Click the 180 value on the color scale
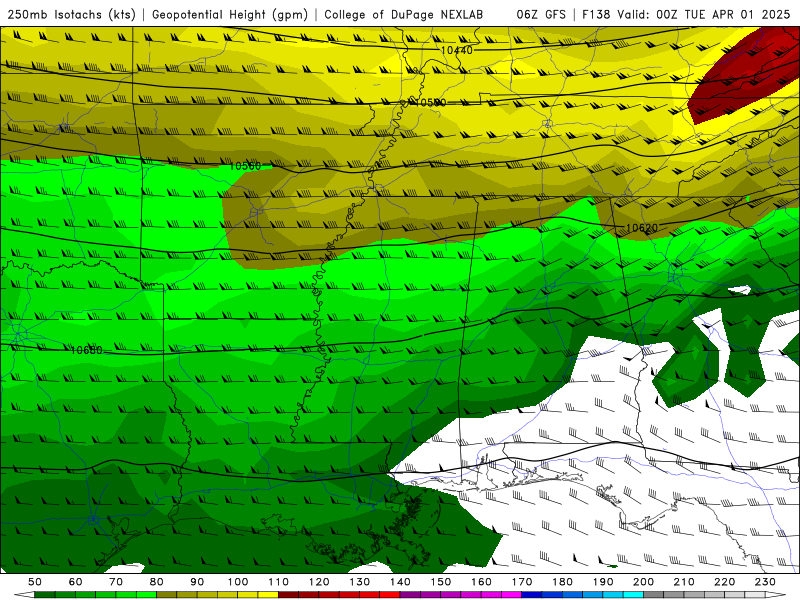 tap(562, 582)
